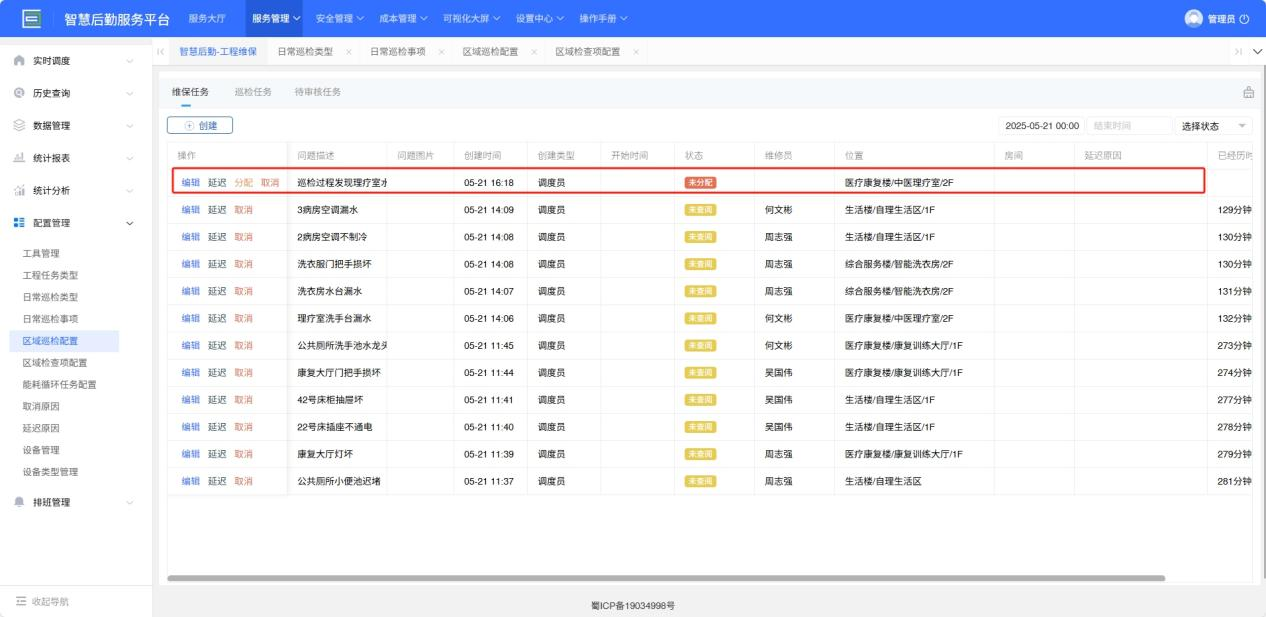
Task: Open 工具管理 in sidebar
Action: (x=41, y=253)
